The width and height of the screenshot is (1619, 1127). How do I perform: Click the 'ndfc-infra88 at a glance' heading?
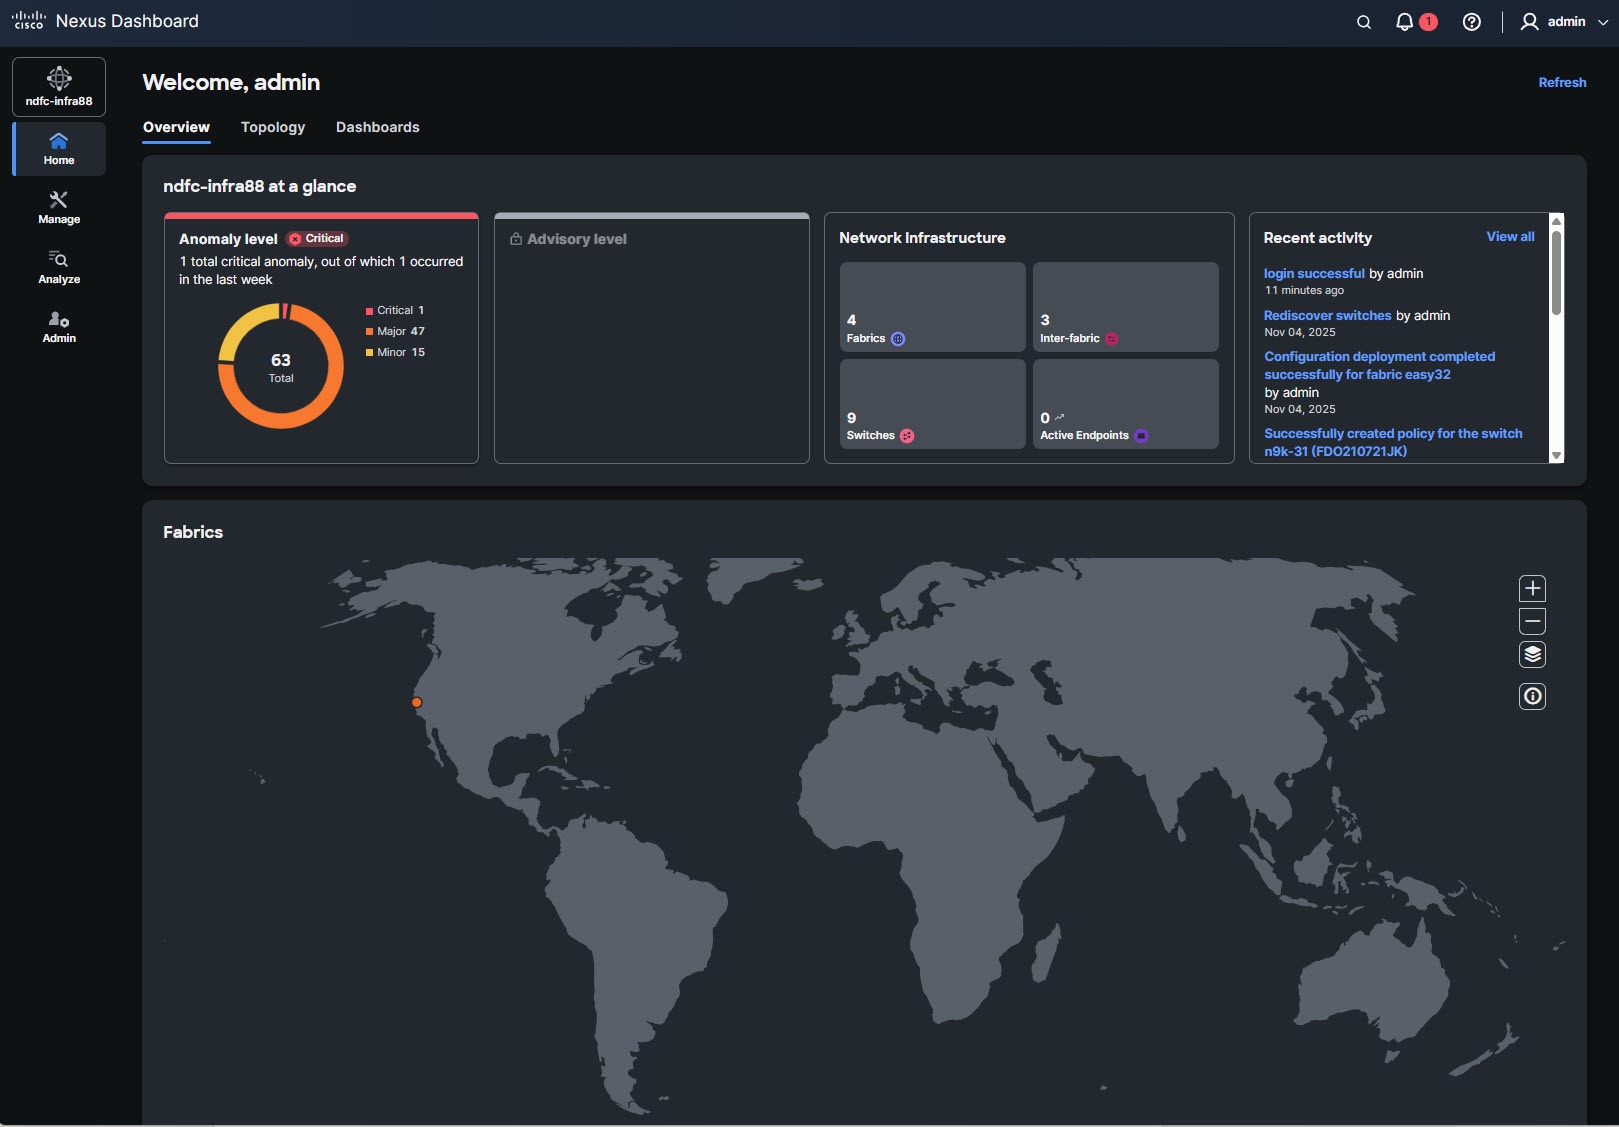tap(260, 186)
